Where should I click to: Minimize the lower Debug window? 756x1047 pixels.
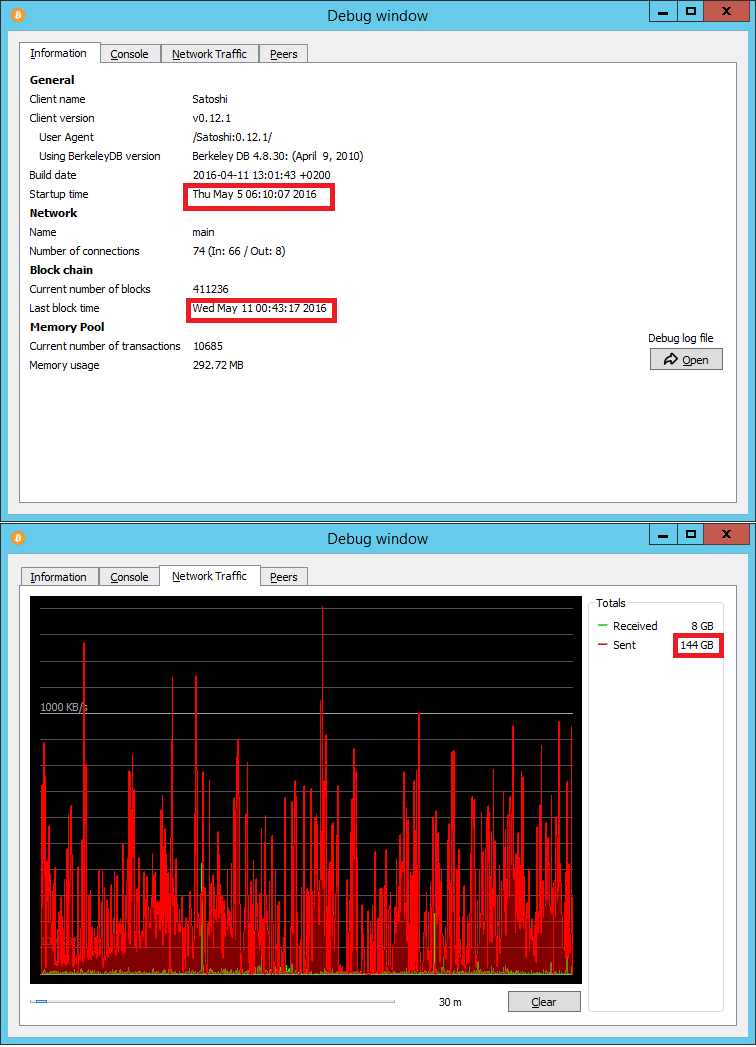click(663, 534)
